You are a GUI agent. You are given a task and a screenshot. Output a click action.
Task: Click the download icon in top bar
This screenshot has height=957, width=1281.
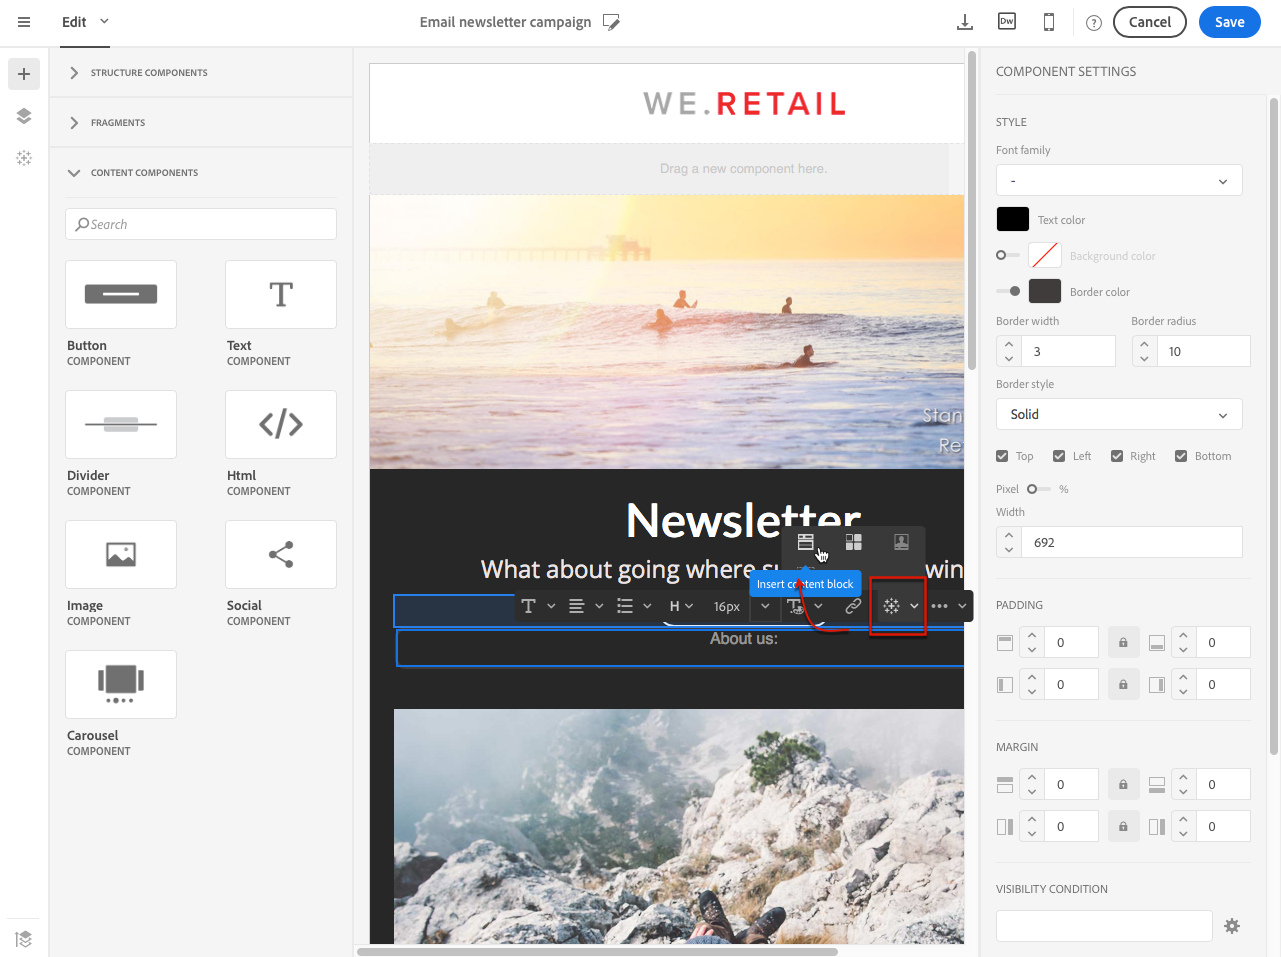tap(965, 22)
